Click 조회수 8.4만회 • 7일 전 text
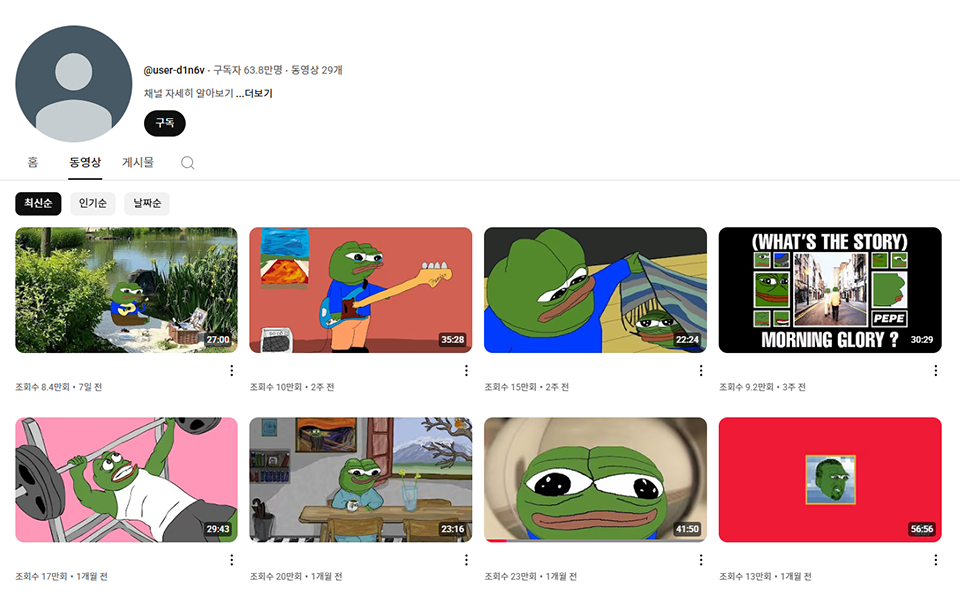The image size is (960, 600). click(59, 387)
